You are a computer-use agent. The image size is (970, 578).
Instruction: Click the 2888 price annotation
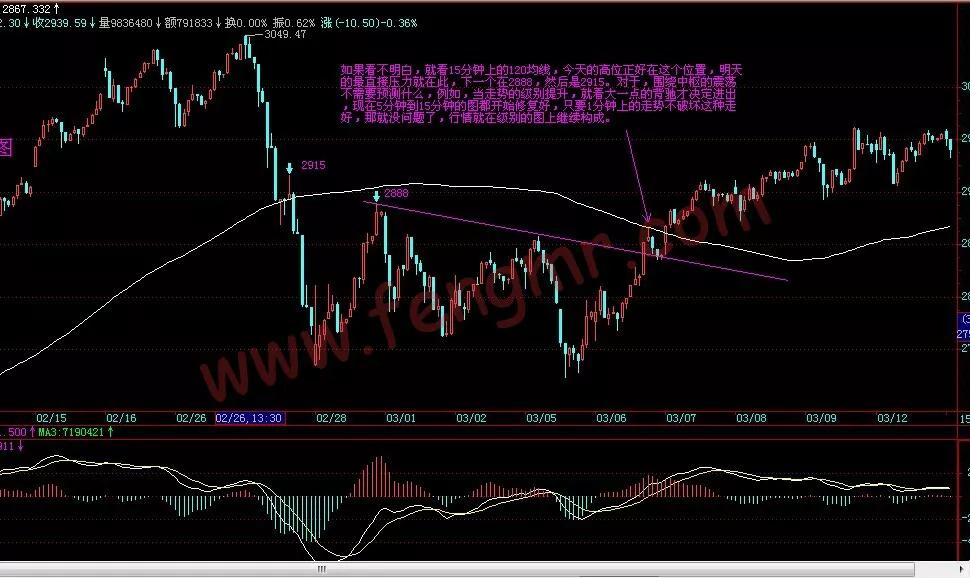coord(396,193)
